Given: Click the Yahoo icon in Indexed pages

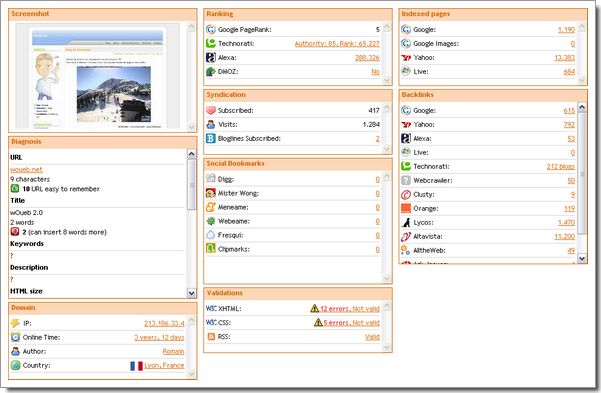Looking at the screenshot, I should 406,58.
